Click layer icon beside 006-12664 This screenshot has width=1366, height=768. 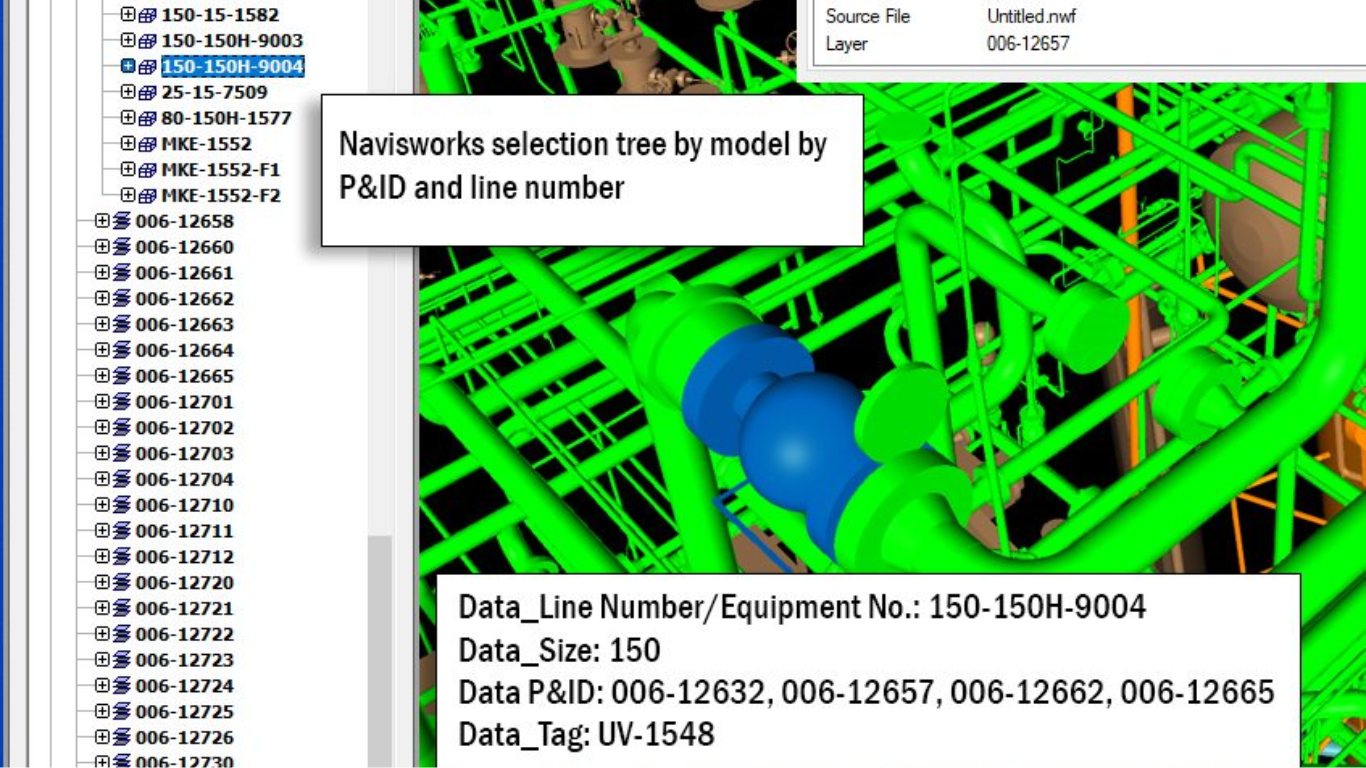tap(122, 350)
